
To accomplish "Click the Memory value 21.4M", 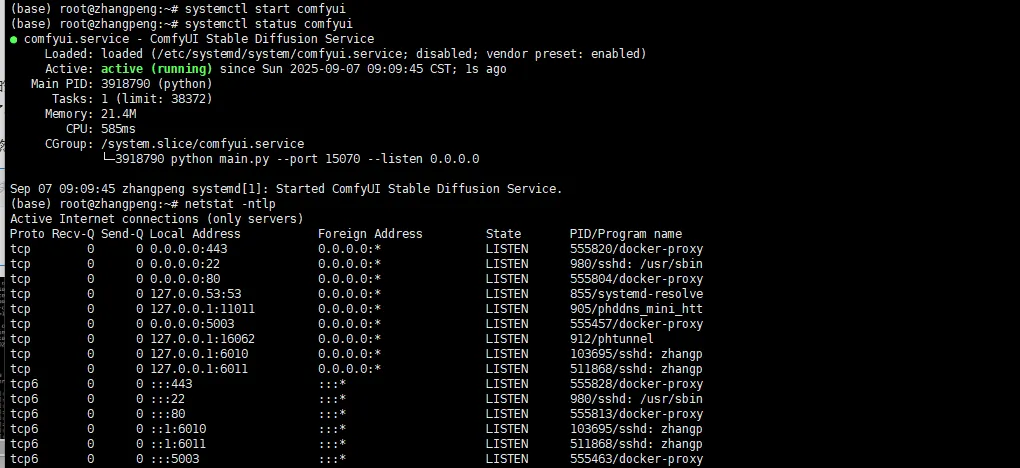I will pos(118,114).
